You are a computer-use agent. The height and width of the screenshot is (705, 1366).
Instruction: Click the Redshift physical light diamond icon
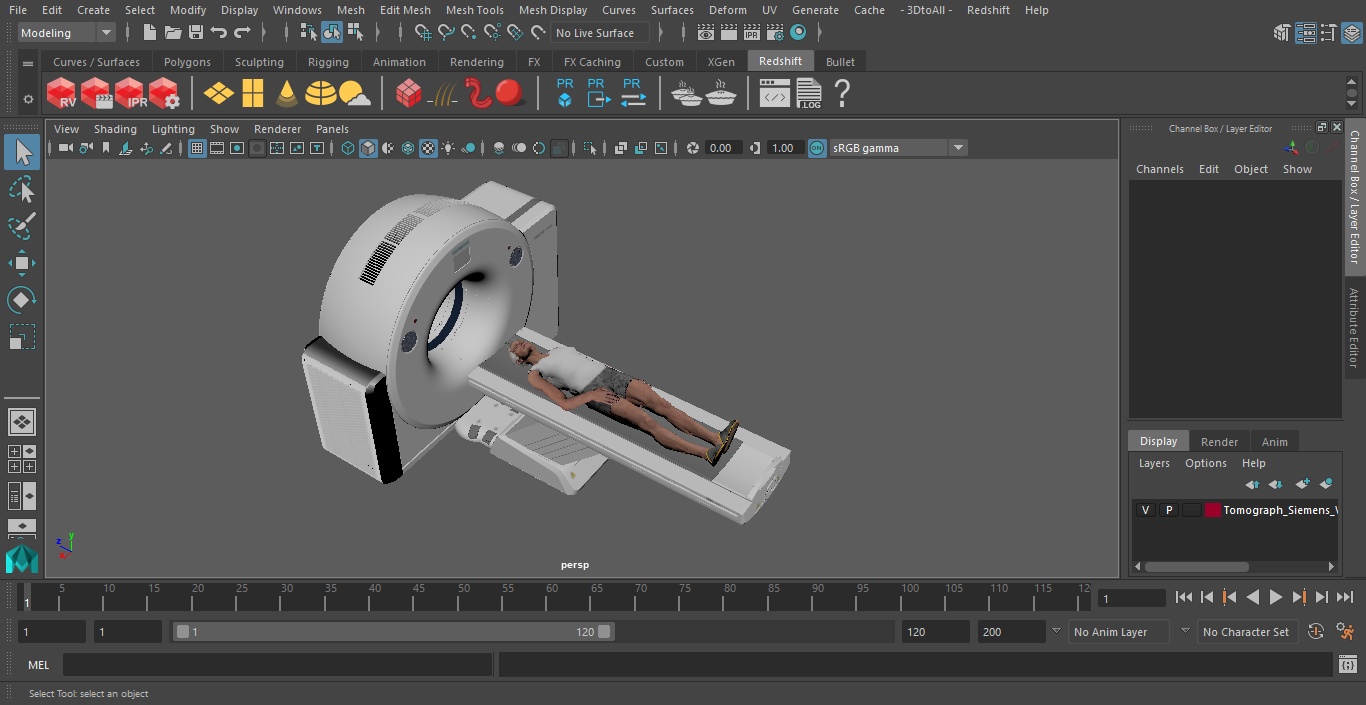[x=219, y=94]
